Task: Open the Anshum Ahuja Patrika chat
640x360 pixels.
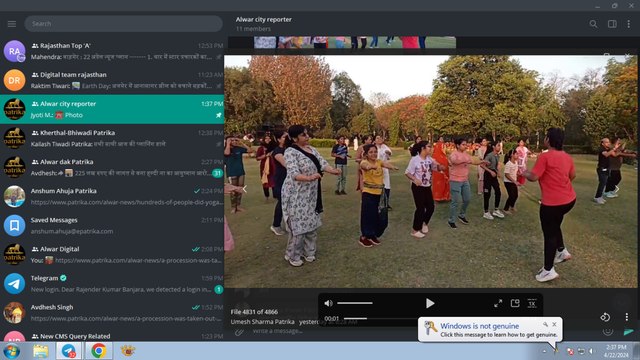Action: point(112,196)
